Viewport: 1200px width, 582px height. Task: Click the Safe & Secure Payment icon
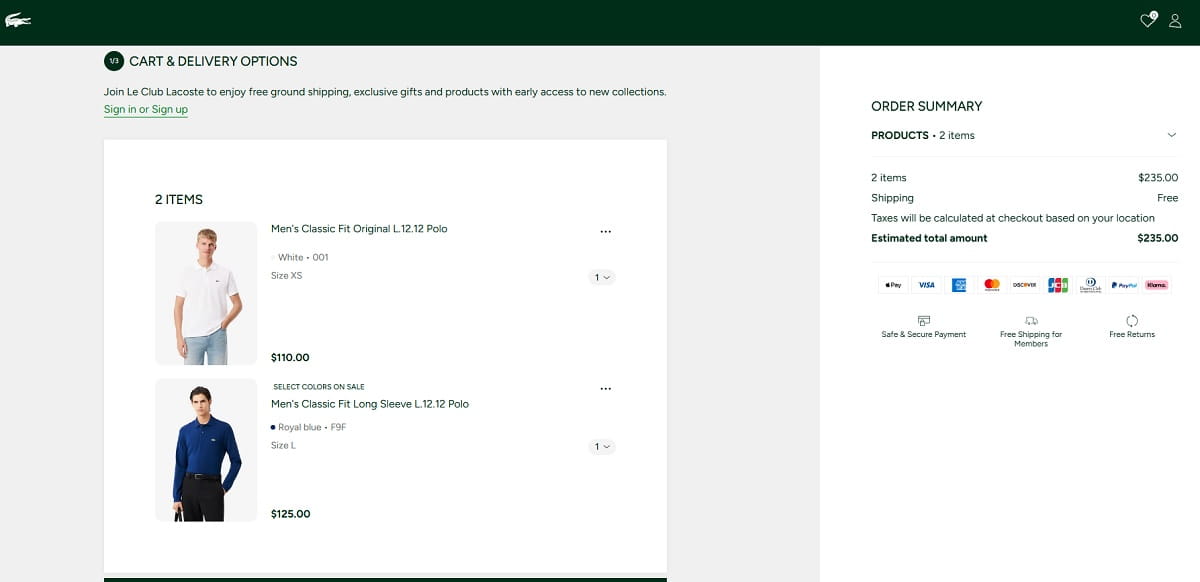923,321
